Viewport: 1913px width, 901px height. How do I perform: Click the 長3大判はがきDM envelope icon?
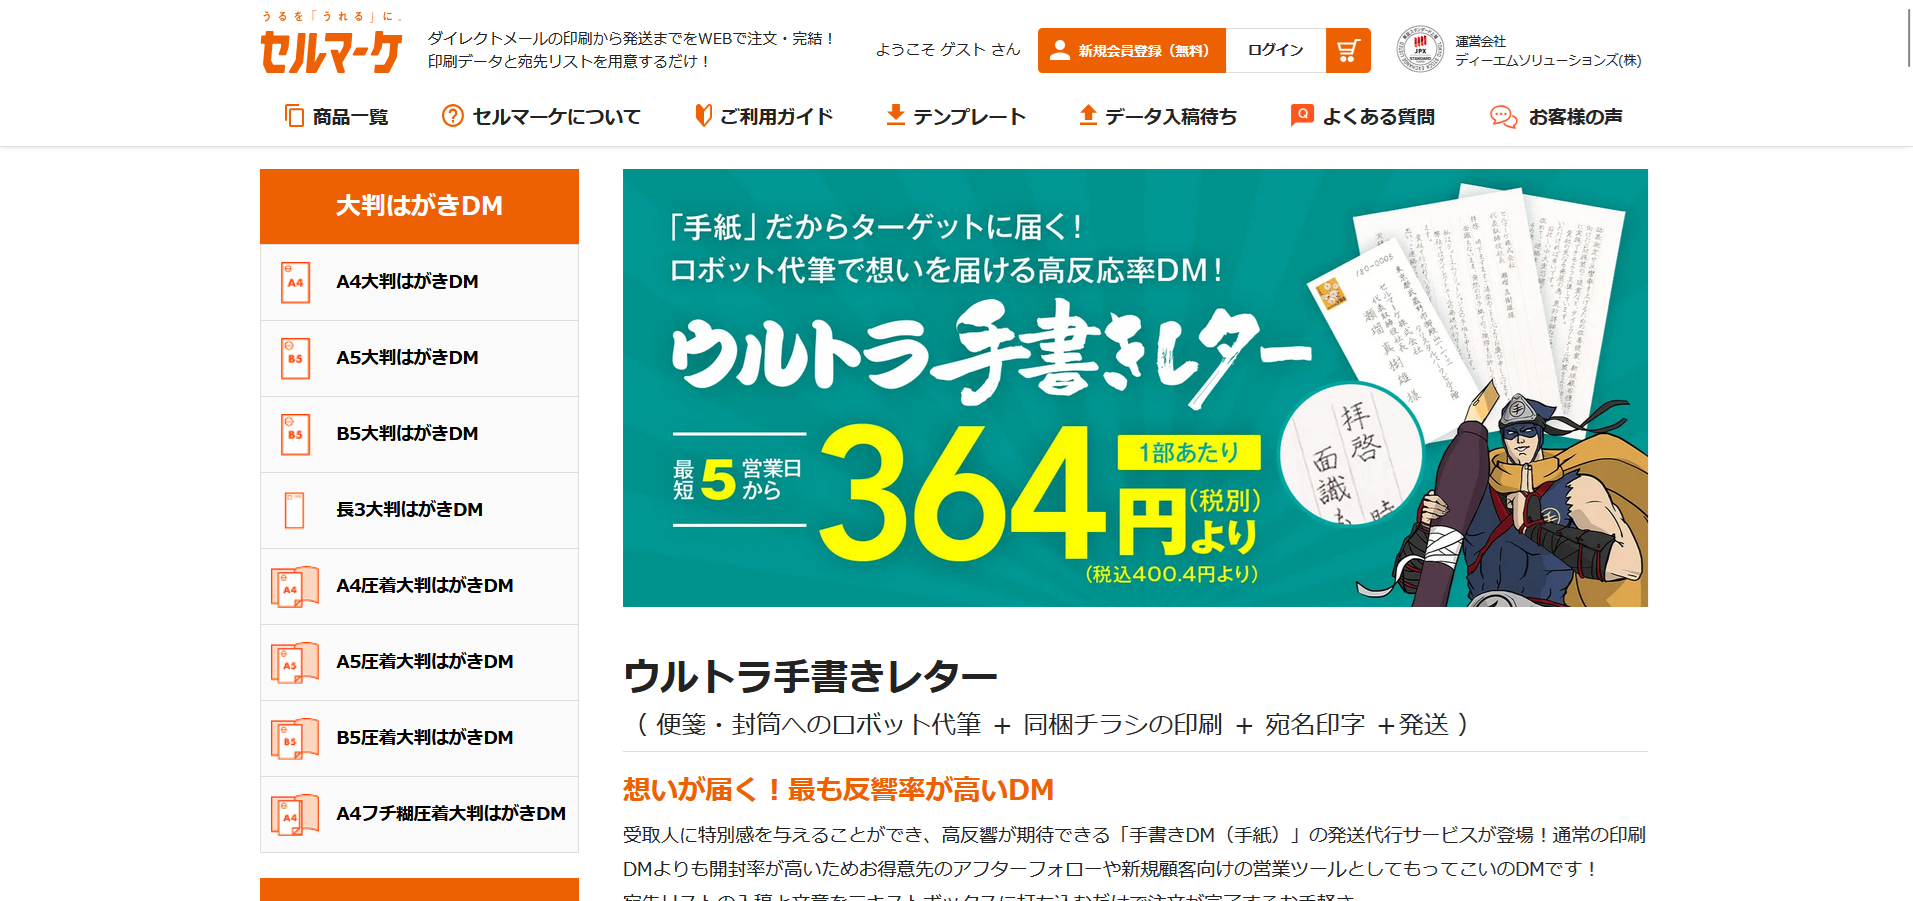pyautogui.click(x=294, y=510)
